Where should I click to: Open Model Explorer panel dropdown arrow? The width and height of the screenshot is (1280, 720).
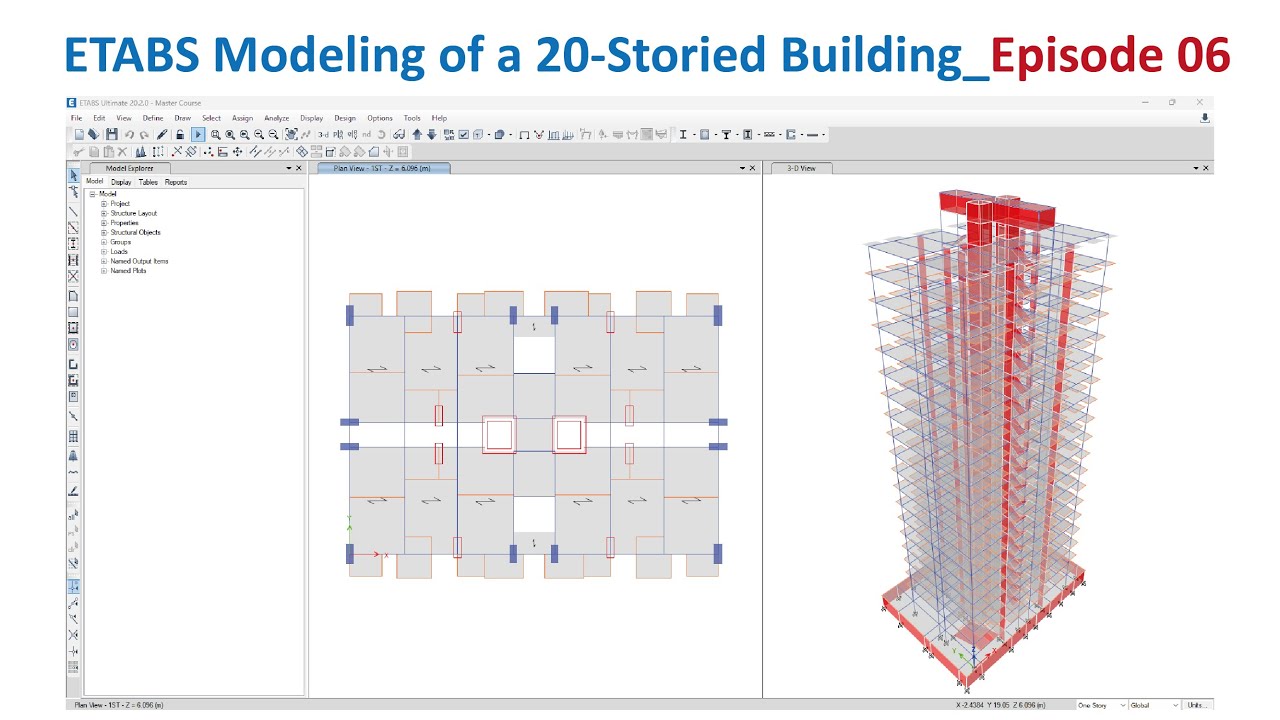pyautogui.click(x=289, y=168)
